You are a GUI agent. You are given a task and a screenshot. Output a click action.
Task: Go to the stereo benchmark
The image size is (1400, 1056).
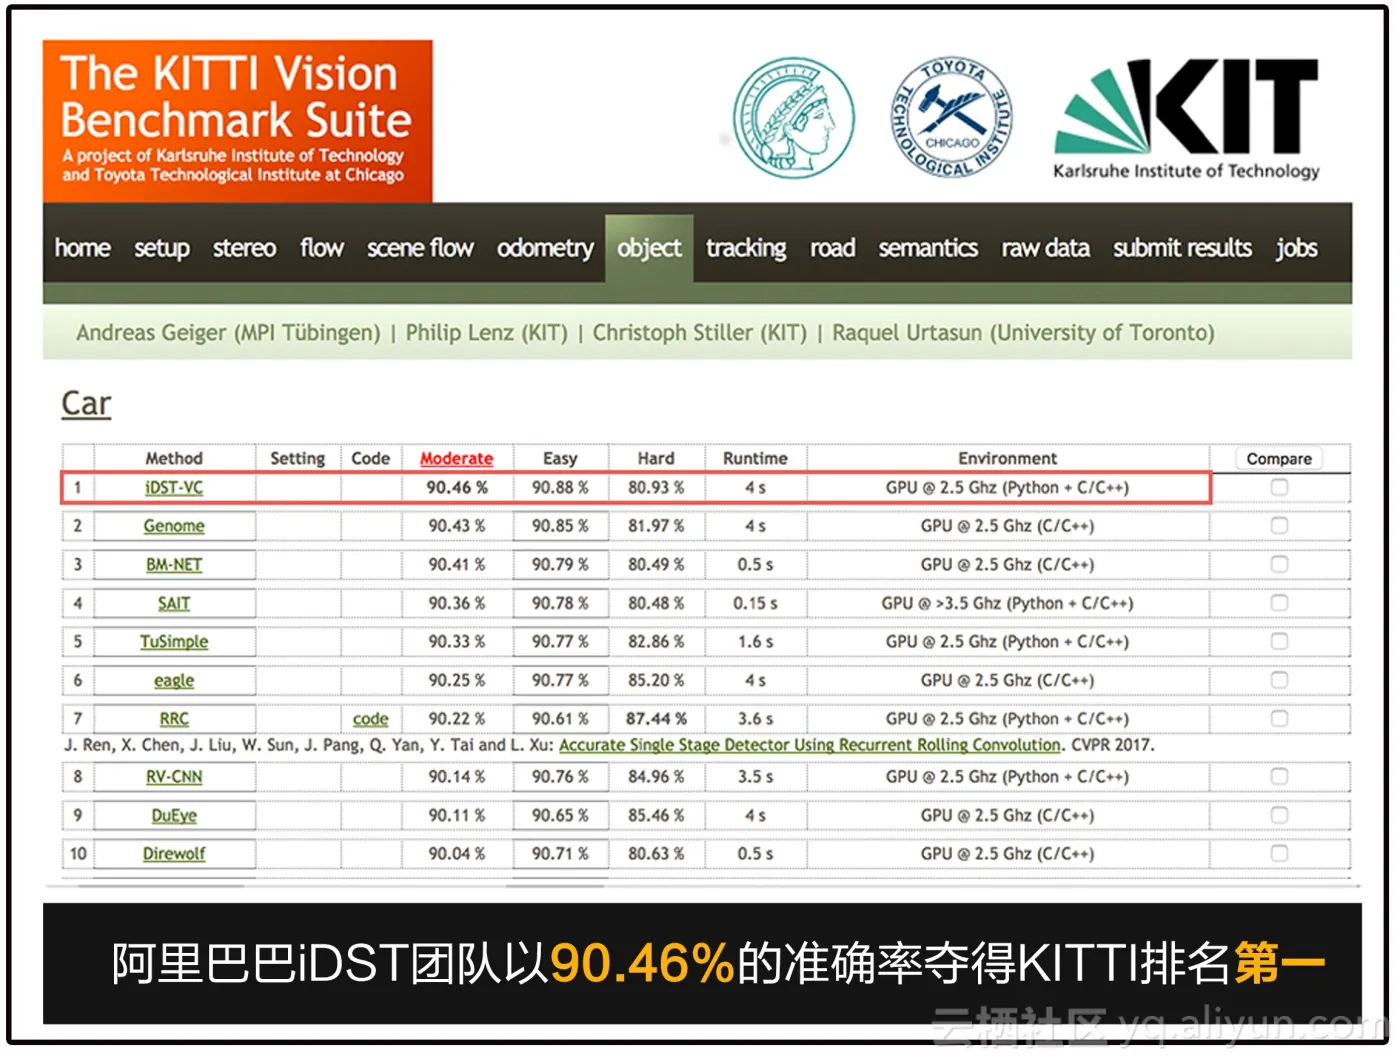point(244,248)
